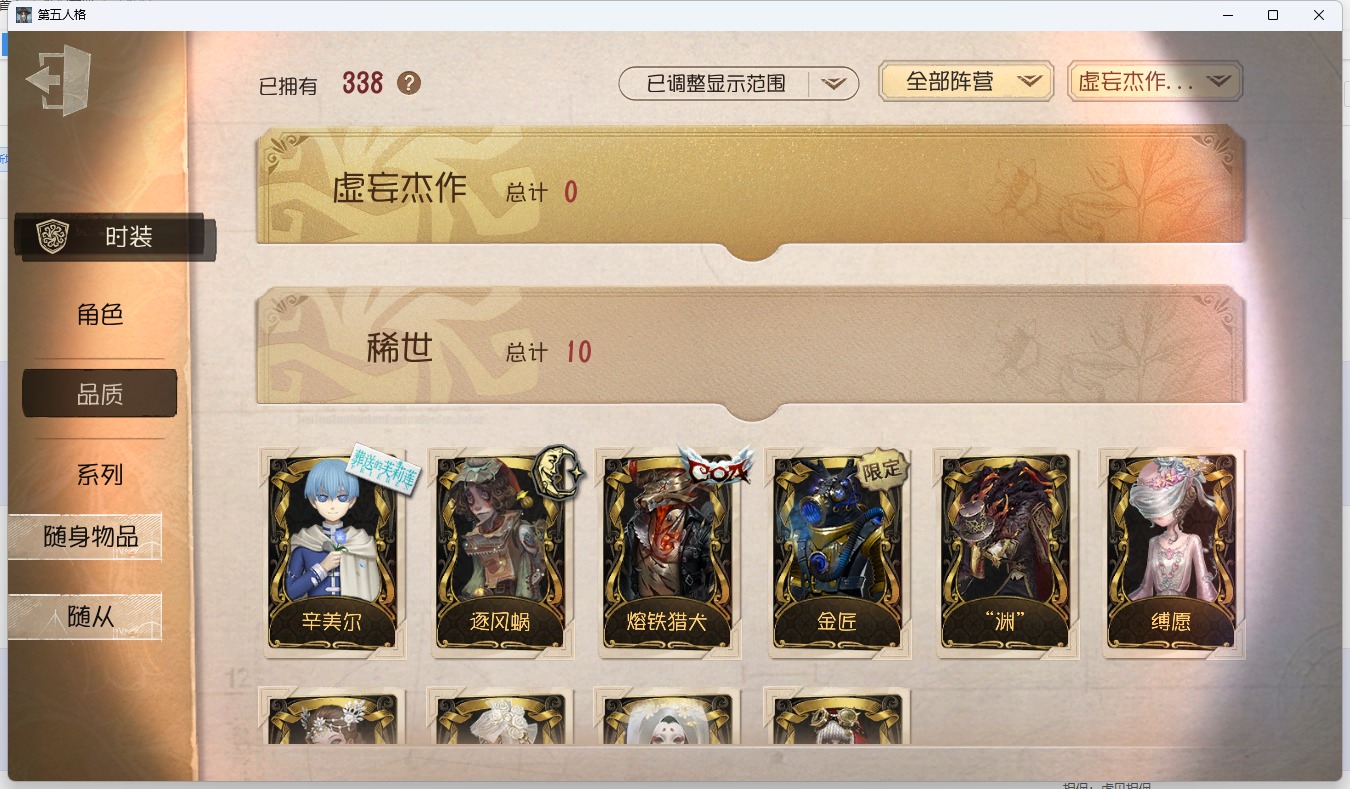Click the sticker tag on 辛美尔 card
Screen dimensions: 1350x789
pos(384,467)
